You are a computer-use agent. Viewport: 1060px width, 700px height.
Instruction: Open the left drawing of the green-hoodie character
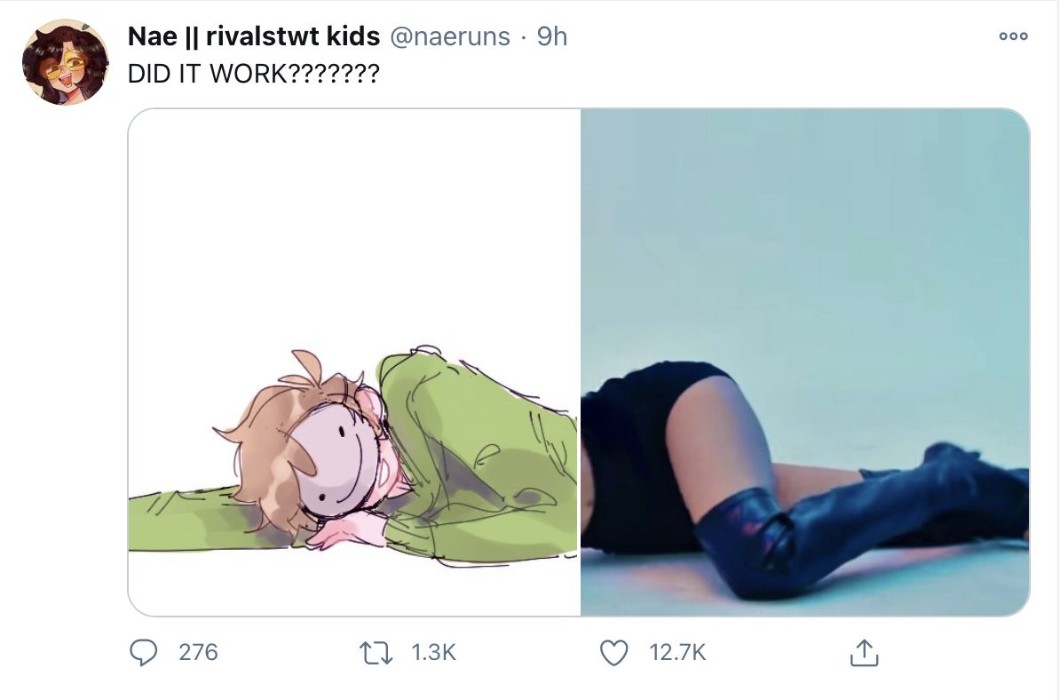(354, 362)
